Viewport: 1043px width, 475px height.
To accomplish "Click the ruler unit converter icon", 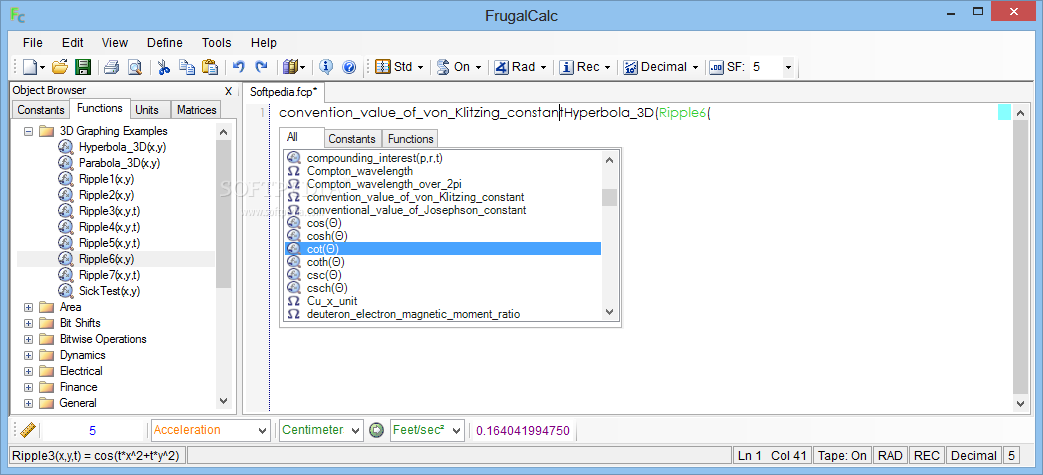I will click(x=27, y=430).
